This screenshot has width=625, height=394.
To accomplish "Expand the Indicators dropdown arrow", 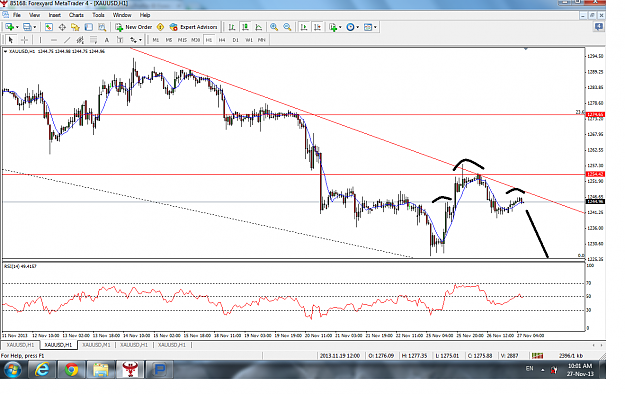I will pyautogui.click(x=340, y=27).
